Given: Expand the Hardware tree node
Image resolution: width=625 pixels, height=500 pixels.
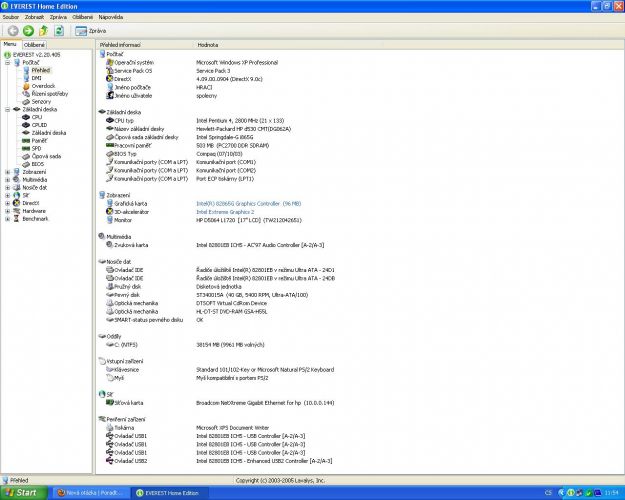Looking at the screenshot, I should [x=7, y=211].
